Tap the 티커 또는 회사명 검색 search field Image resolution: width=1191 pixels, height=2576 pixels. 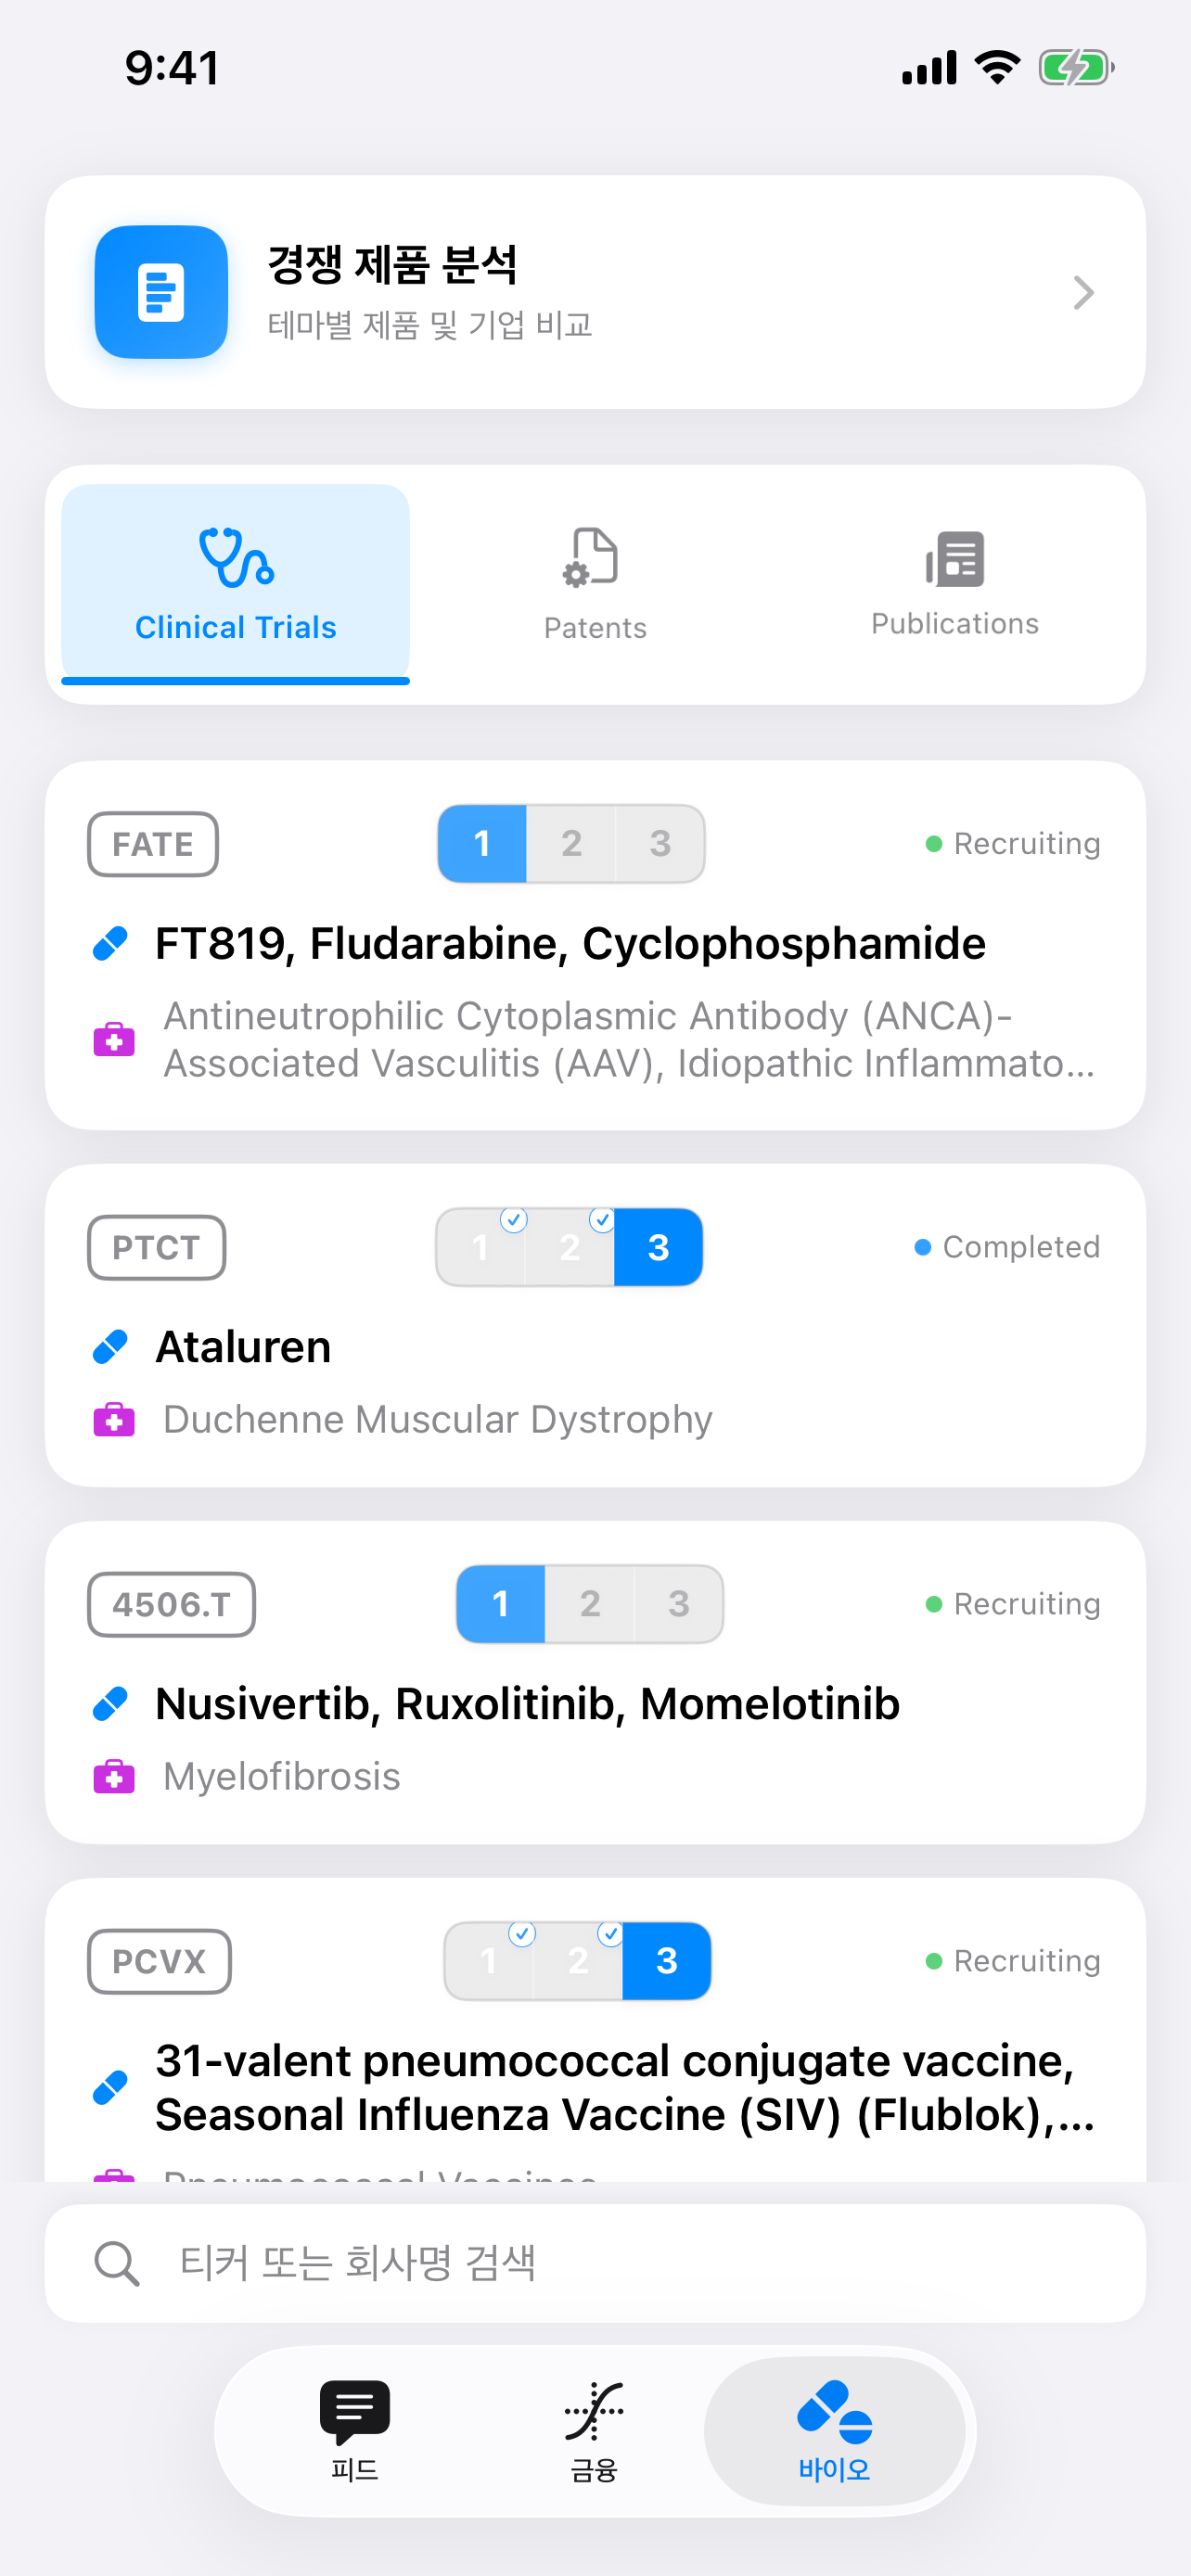tap(595, 2264)
